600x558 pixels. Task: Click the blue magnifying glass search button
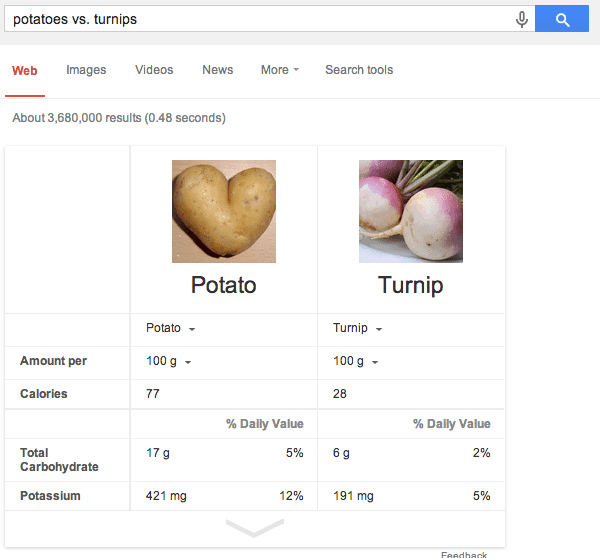click(561, 18)
